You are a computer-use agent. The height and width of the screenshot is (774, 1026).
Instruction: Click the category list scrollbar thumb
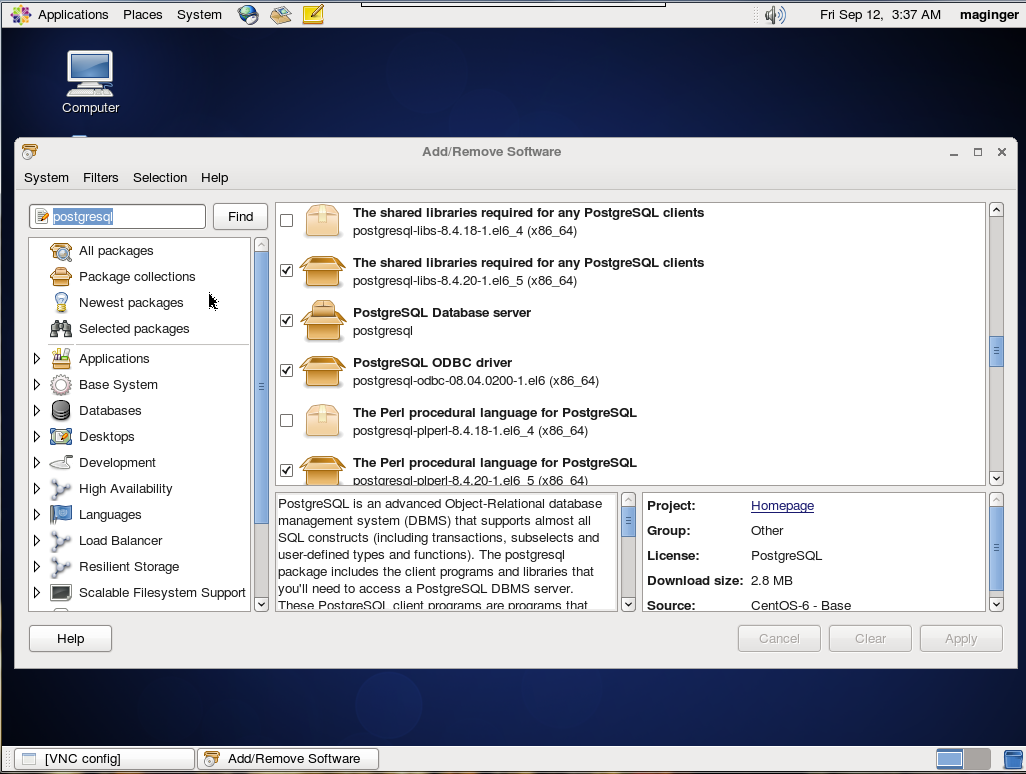(261, 387)
